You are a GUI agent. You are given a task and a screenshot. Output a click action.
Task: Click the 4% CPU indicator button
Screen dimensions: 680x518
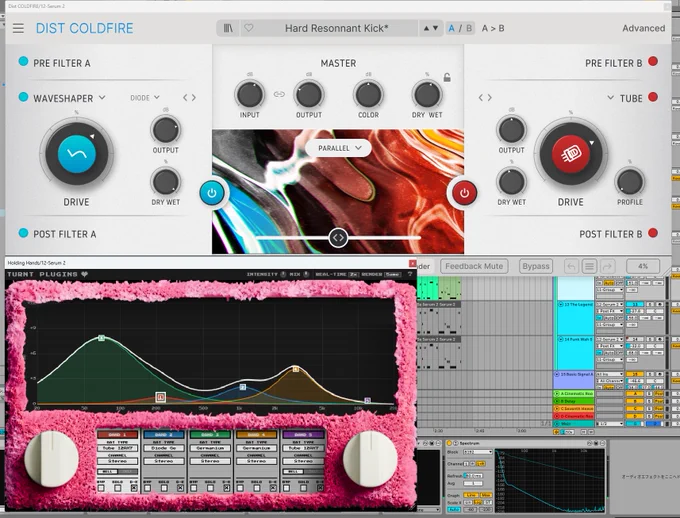[643, 266]
